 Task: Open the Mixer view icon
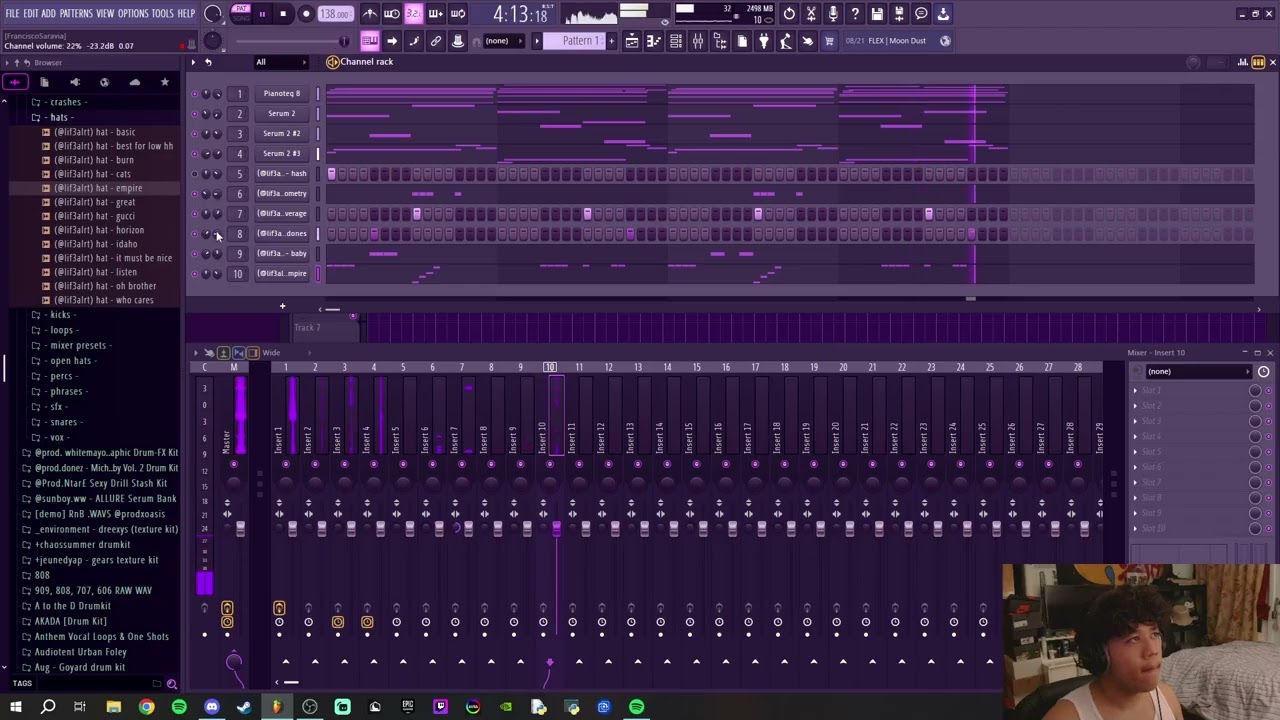pos(698,41)
